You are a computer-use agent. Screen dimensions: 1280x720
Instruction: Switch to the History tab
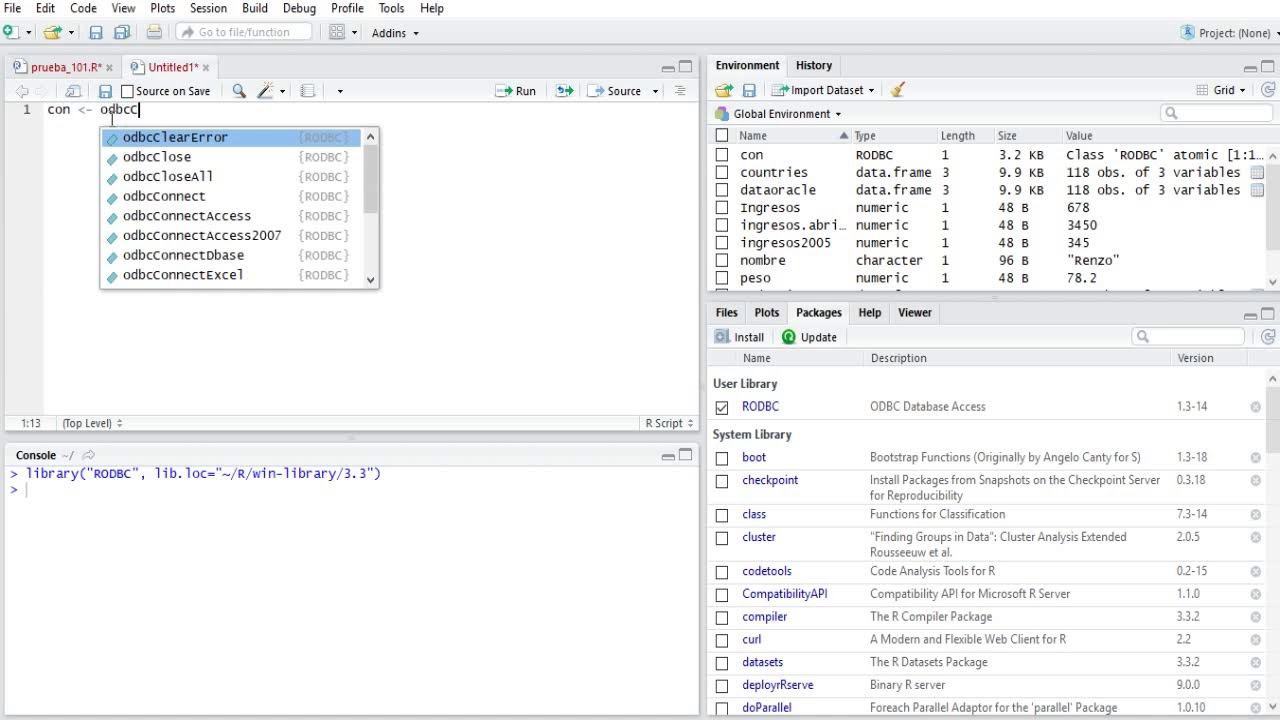point(813,65)
